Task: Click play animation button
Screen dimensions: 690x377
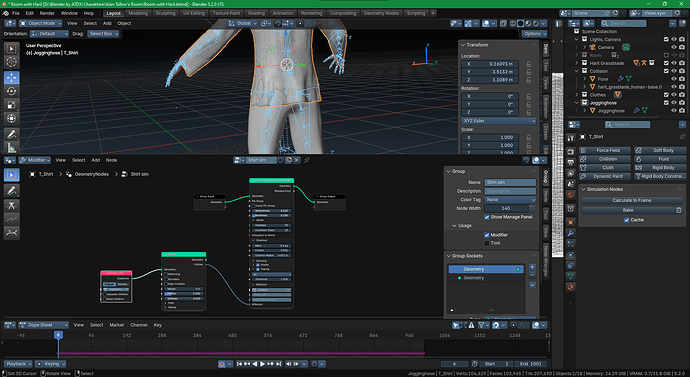Action: [262, 364]
